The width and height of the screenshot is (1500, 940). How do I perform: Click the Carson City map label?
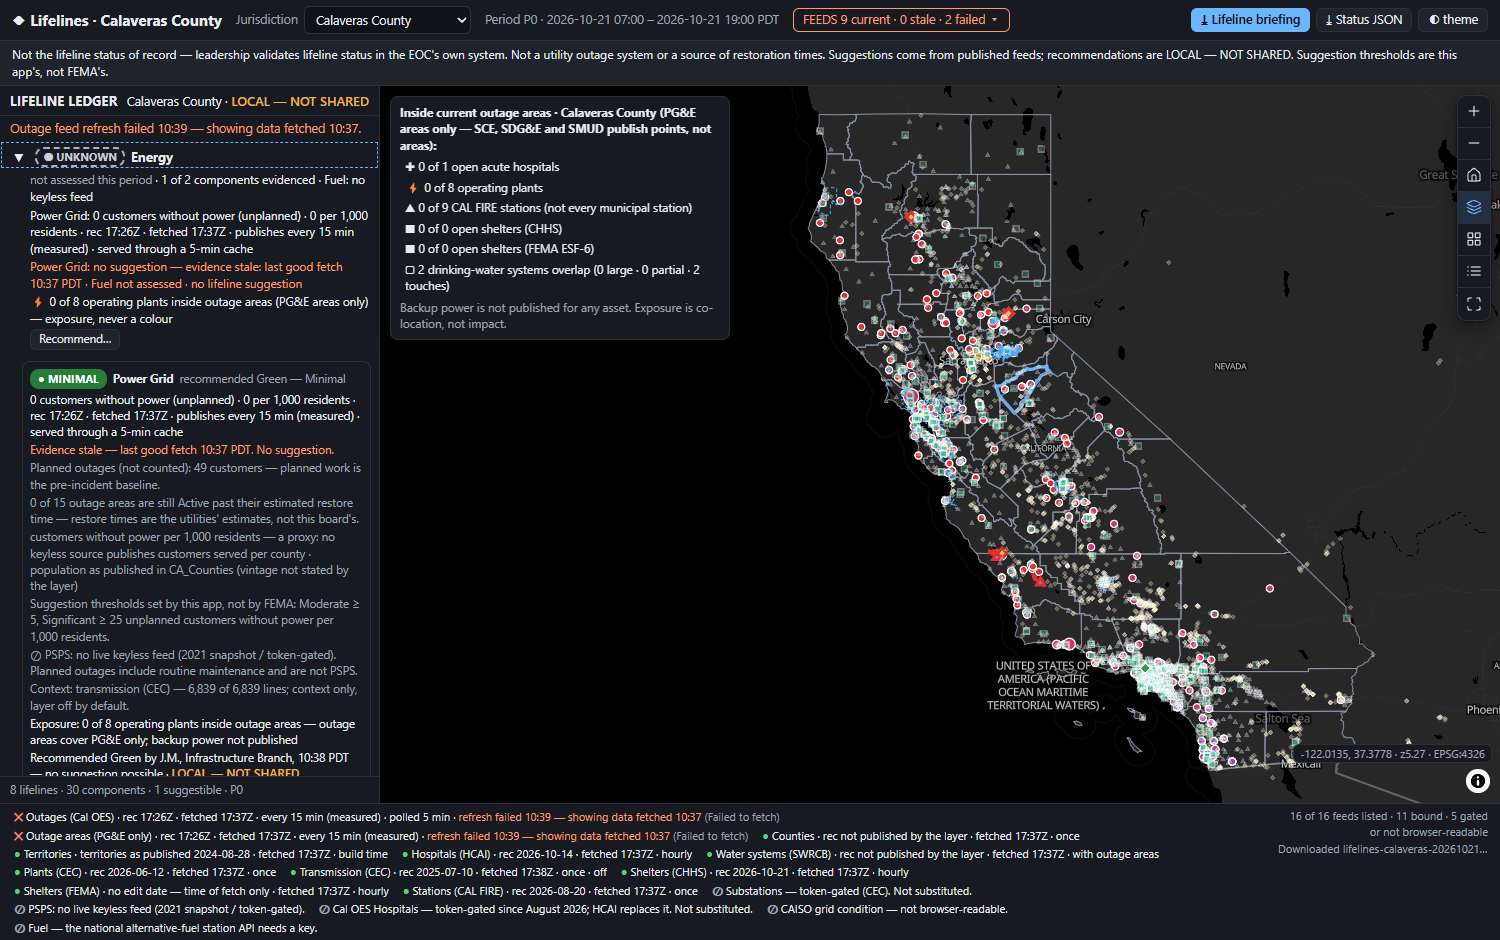click(1063, 319)
